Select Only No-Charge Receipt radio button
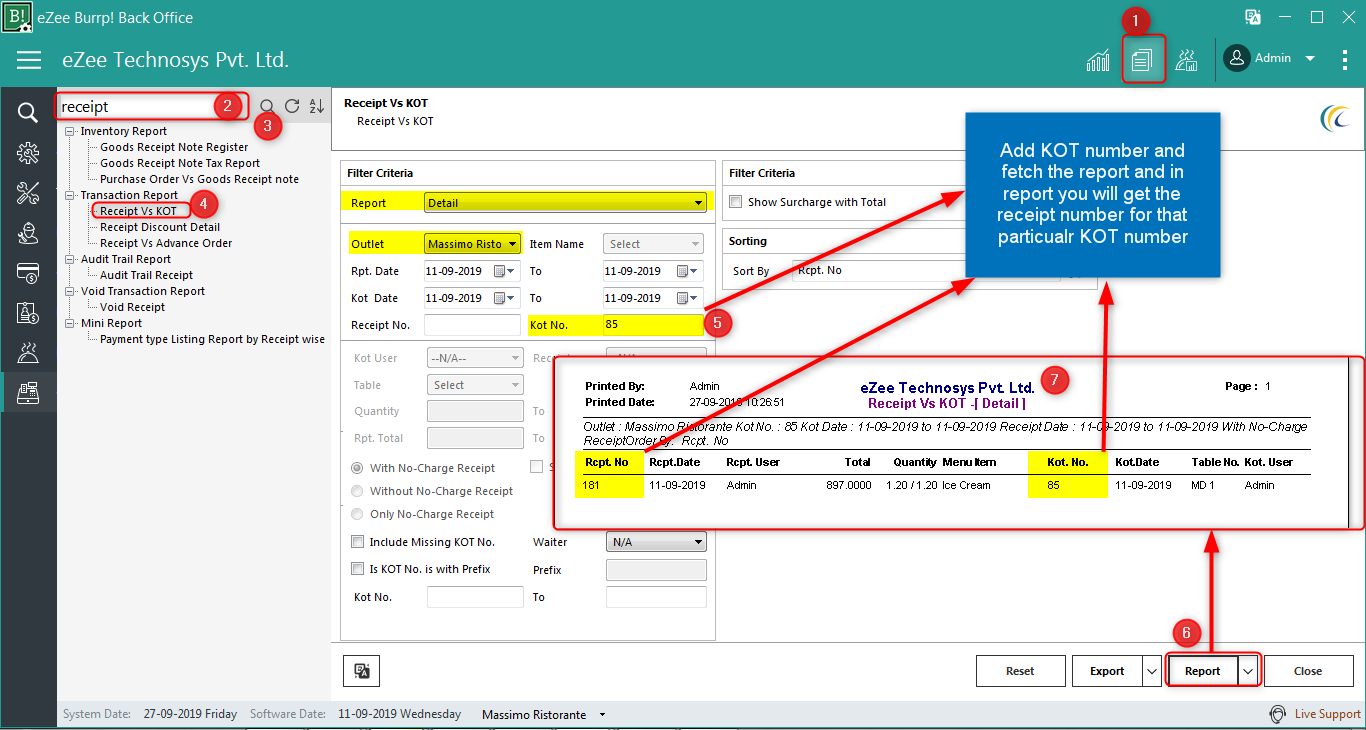This screenshot has width=1366, height=730. click(x=357, y=514)
